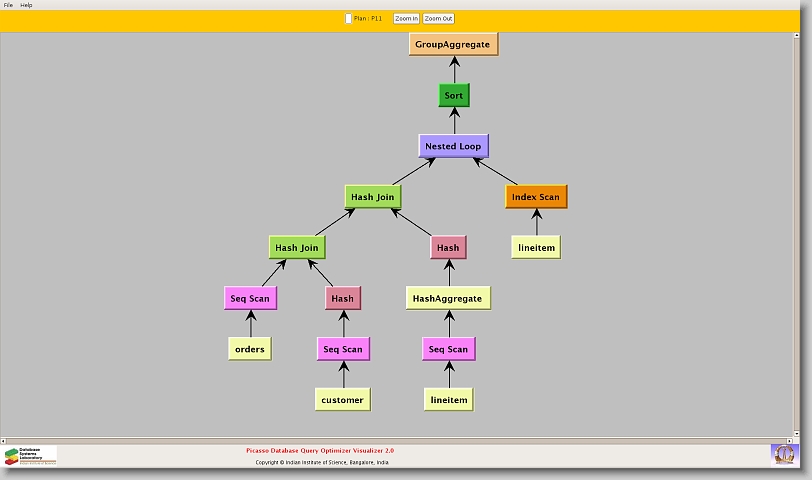Click the Nested Loop node
Screen dimensions: 812x480
pyautogui.click(x=453, y=146)
